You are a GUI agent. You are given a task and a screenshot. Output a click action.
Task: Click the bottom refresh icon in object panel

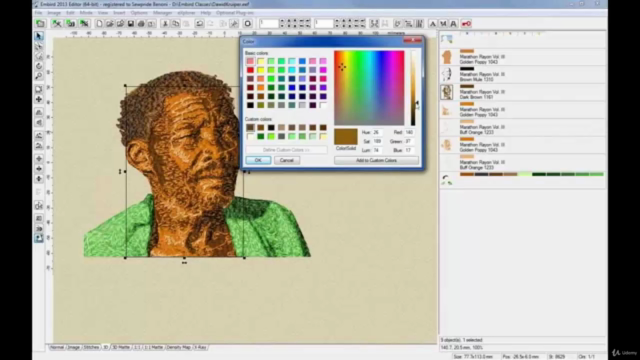click(447, 180)
